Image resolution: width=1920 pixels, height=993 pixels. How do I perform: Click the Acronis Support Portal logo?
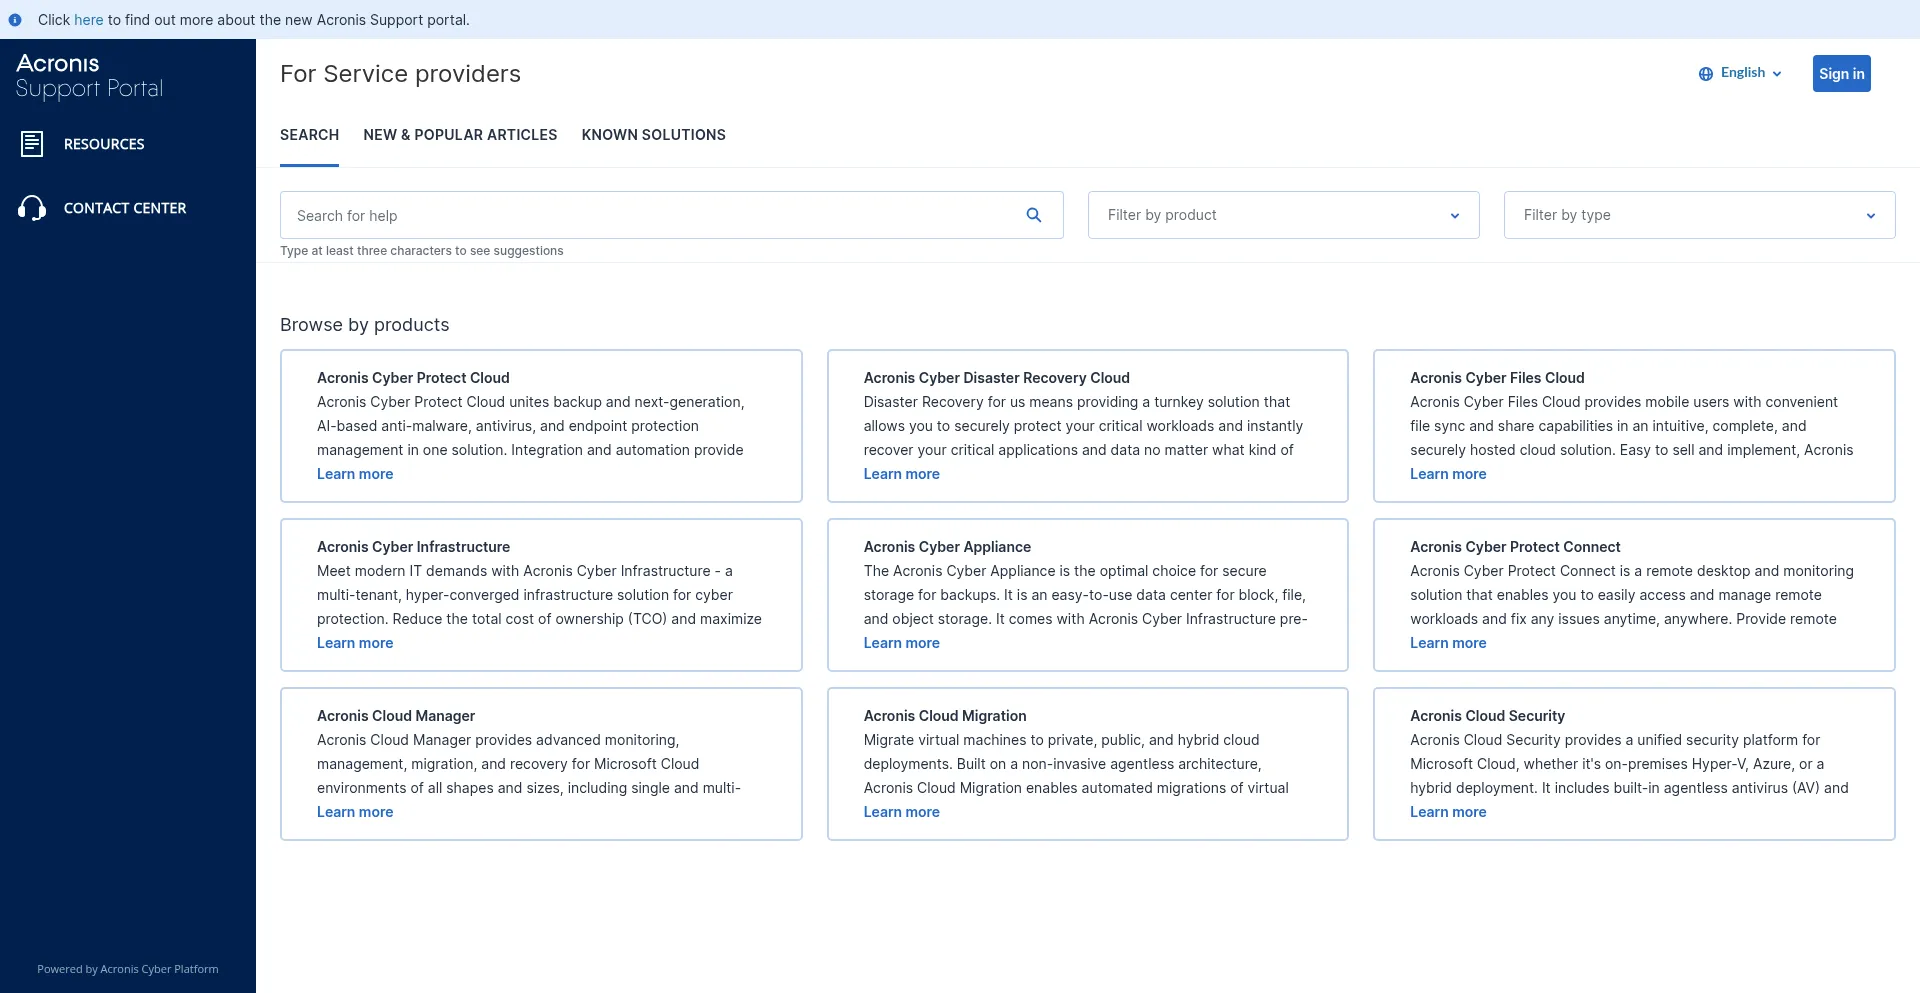(x=90, y=77)
